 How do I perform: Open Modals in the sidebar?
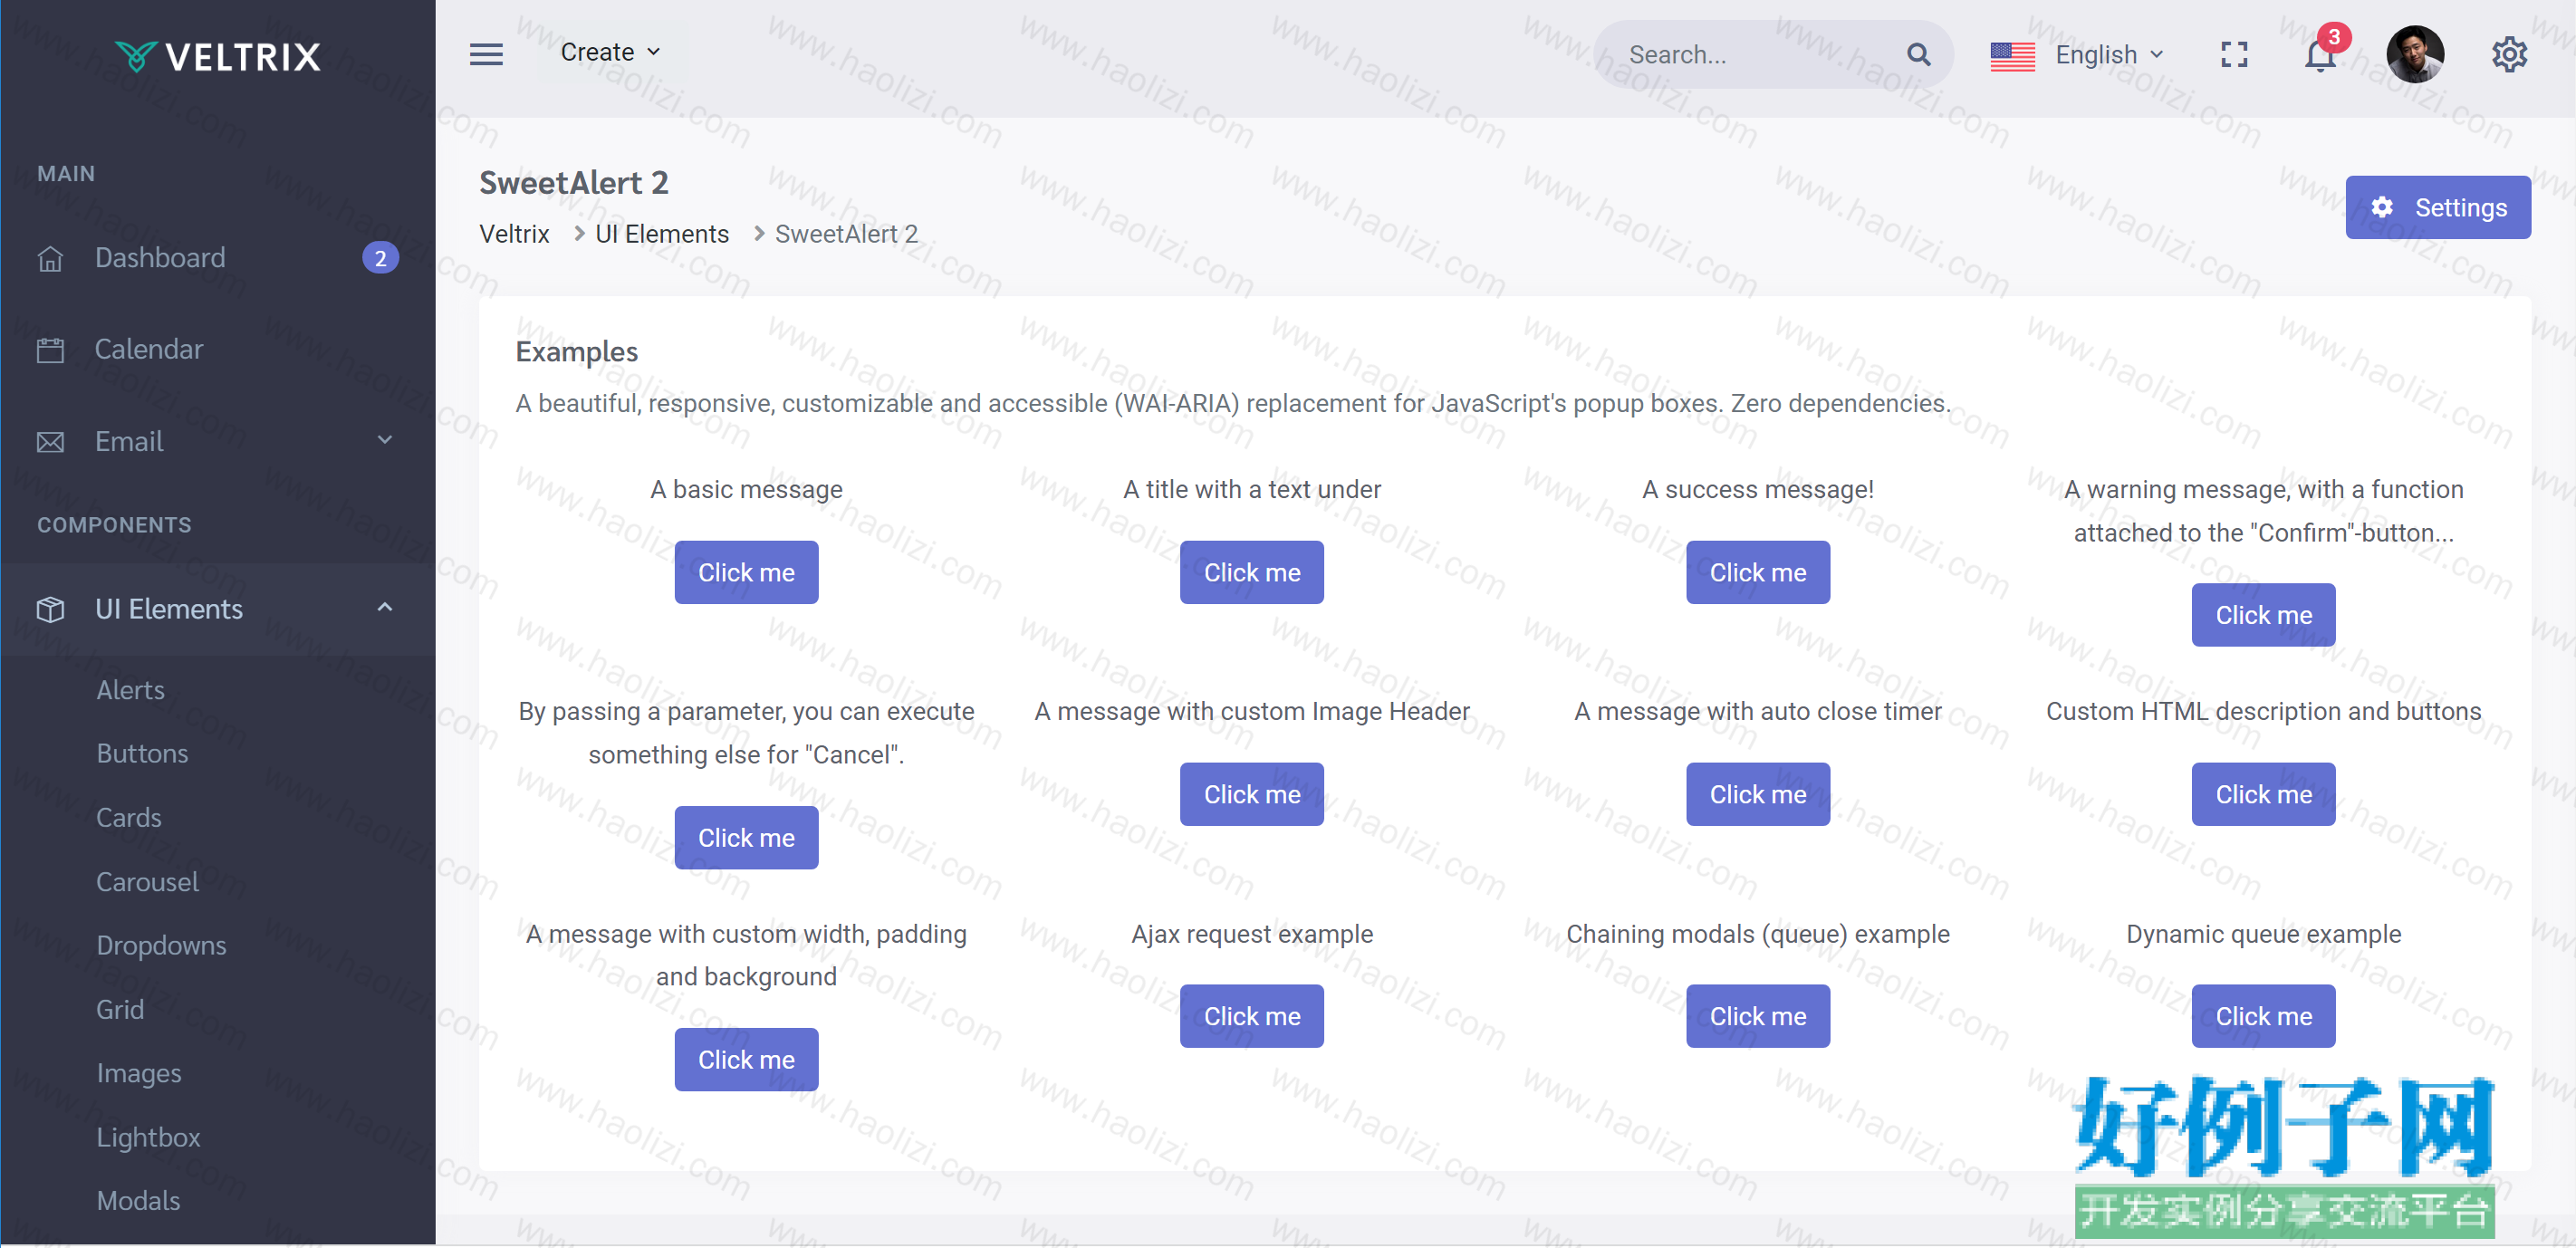click(138, 1201)
